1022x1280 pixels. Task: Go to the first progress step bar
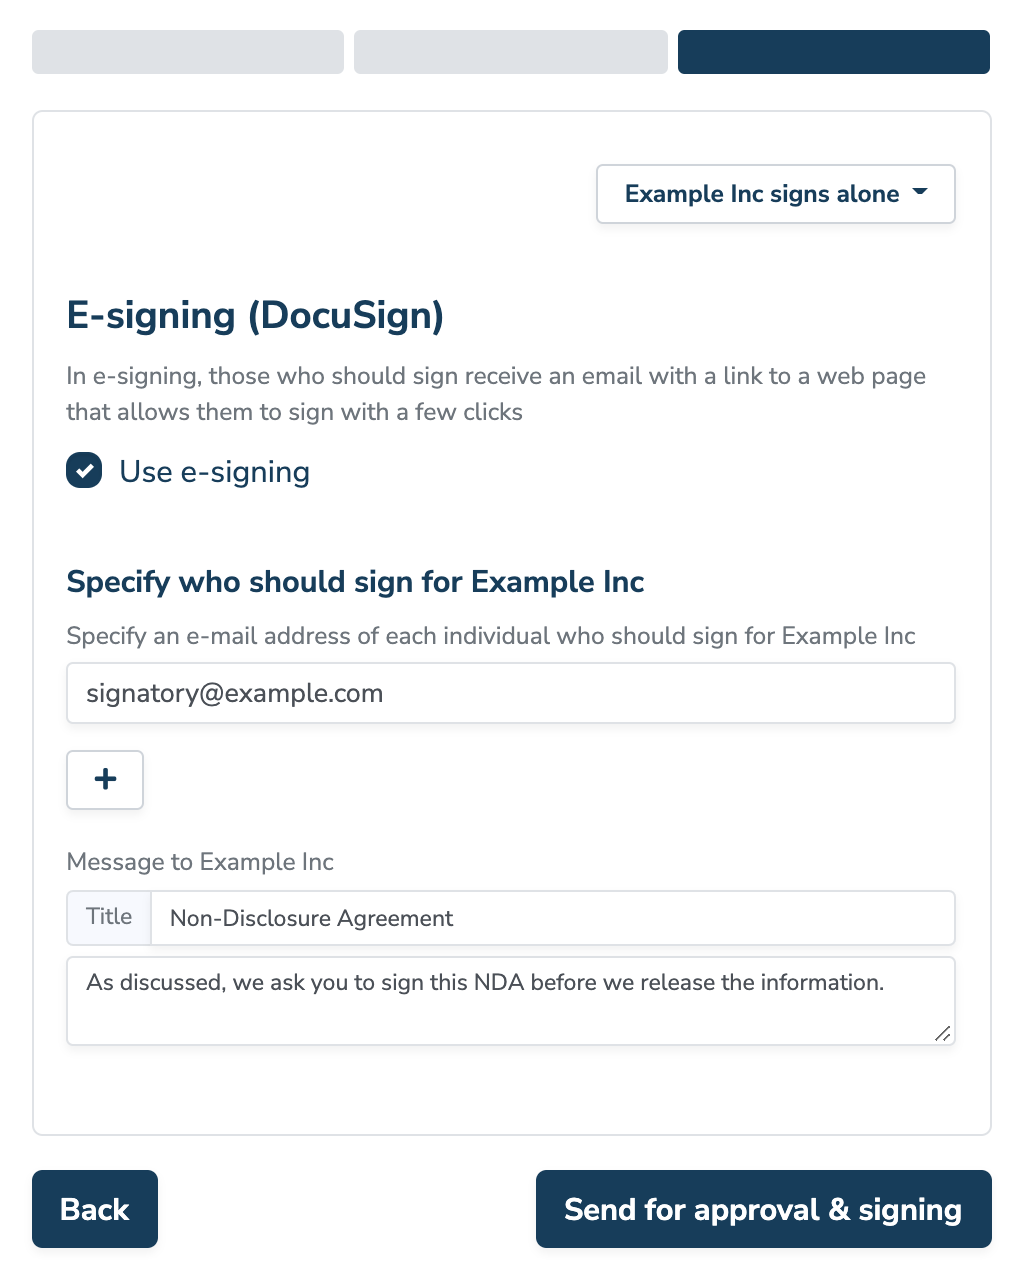click(188, 52)
